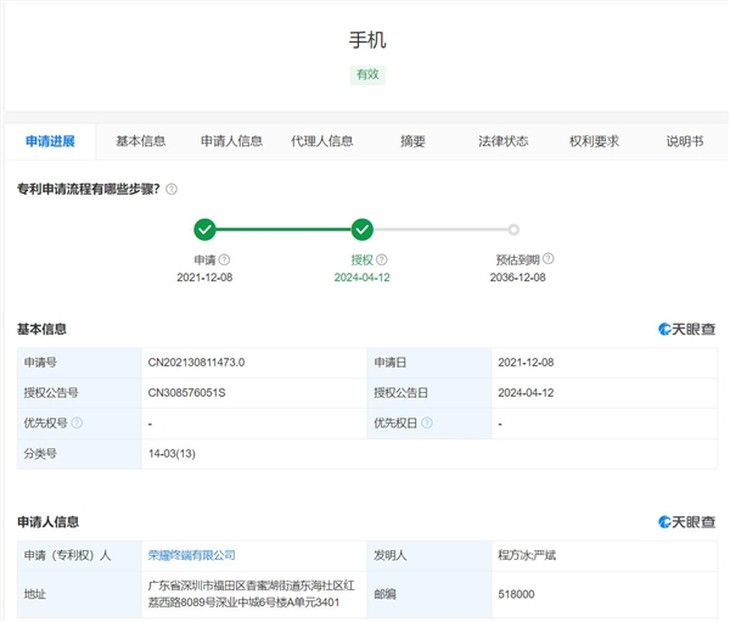The image size is (730, 622).
Task: Click 天眼查 logo in 基本信息 section
Action: 687,329
